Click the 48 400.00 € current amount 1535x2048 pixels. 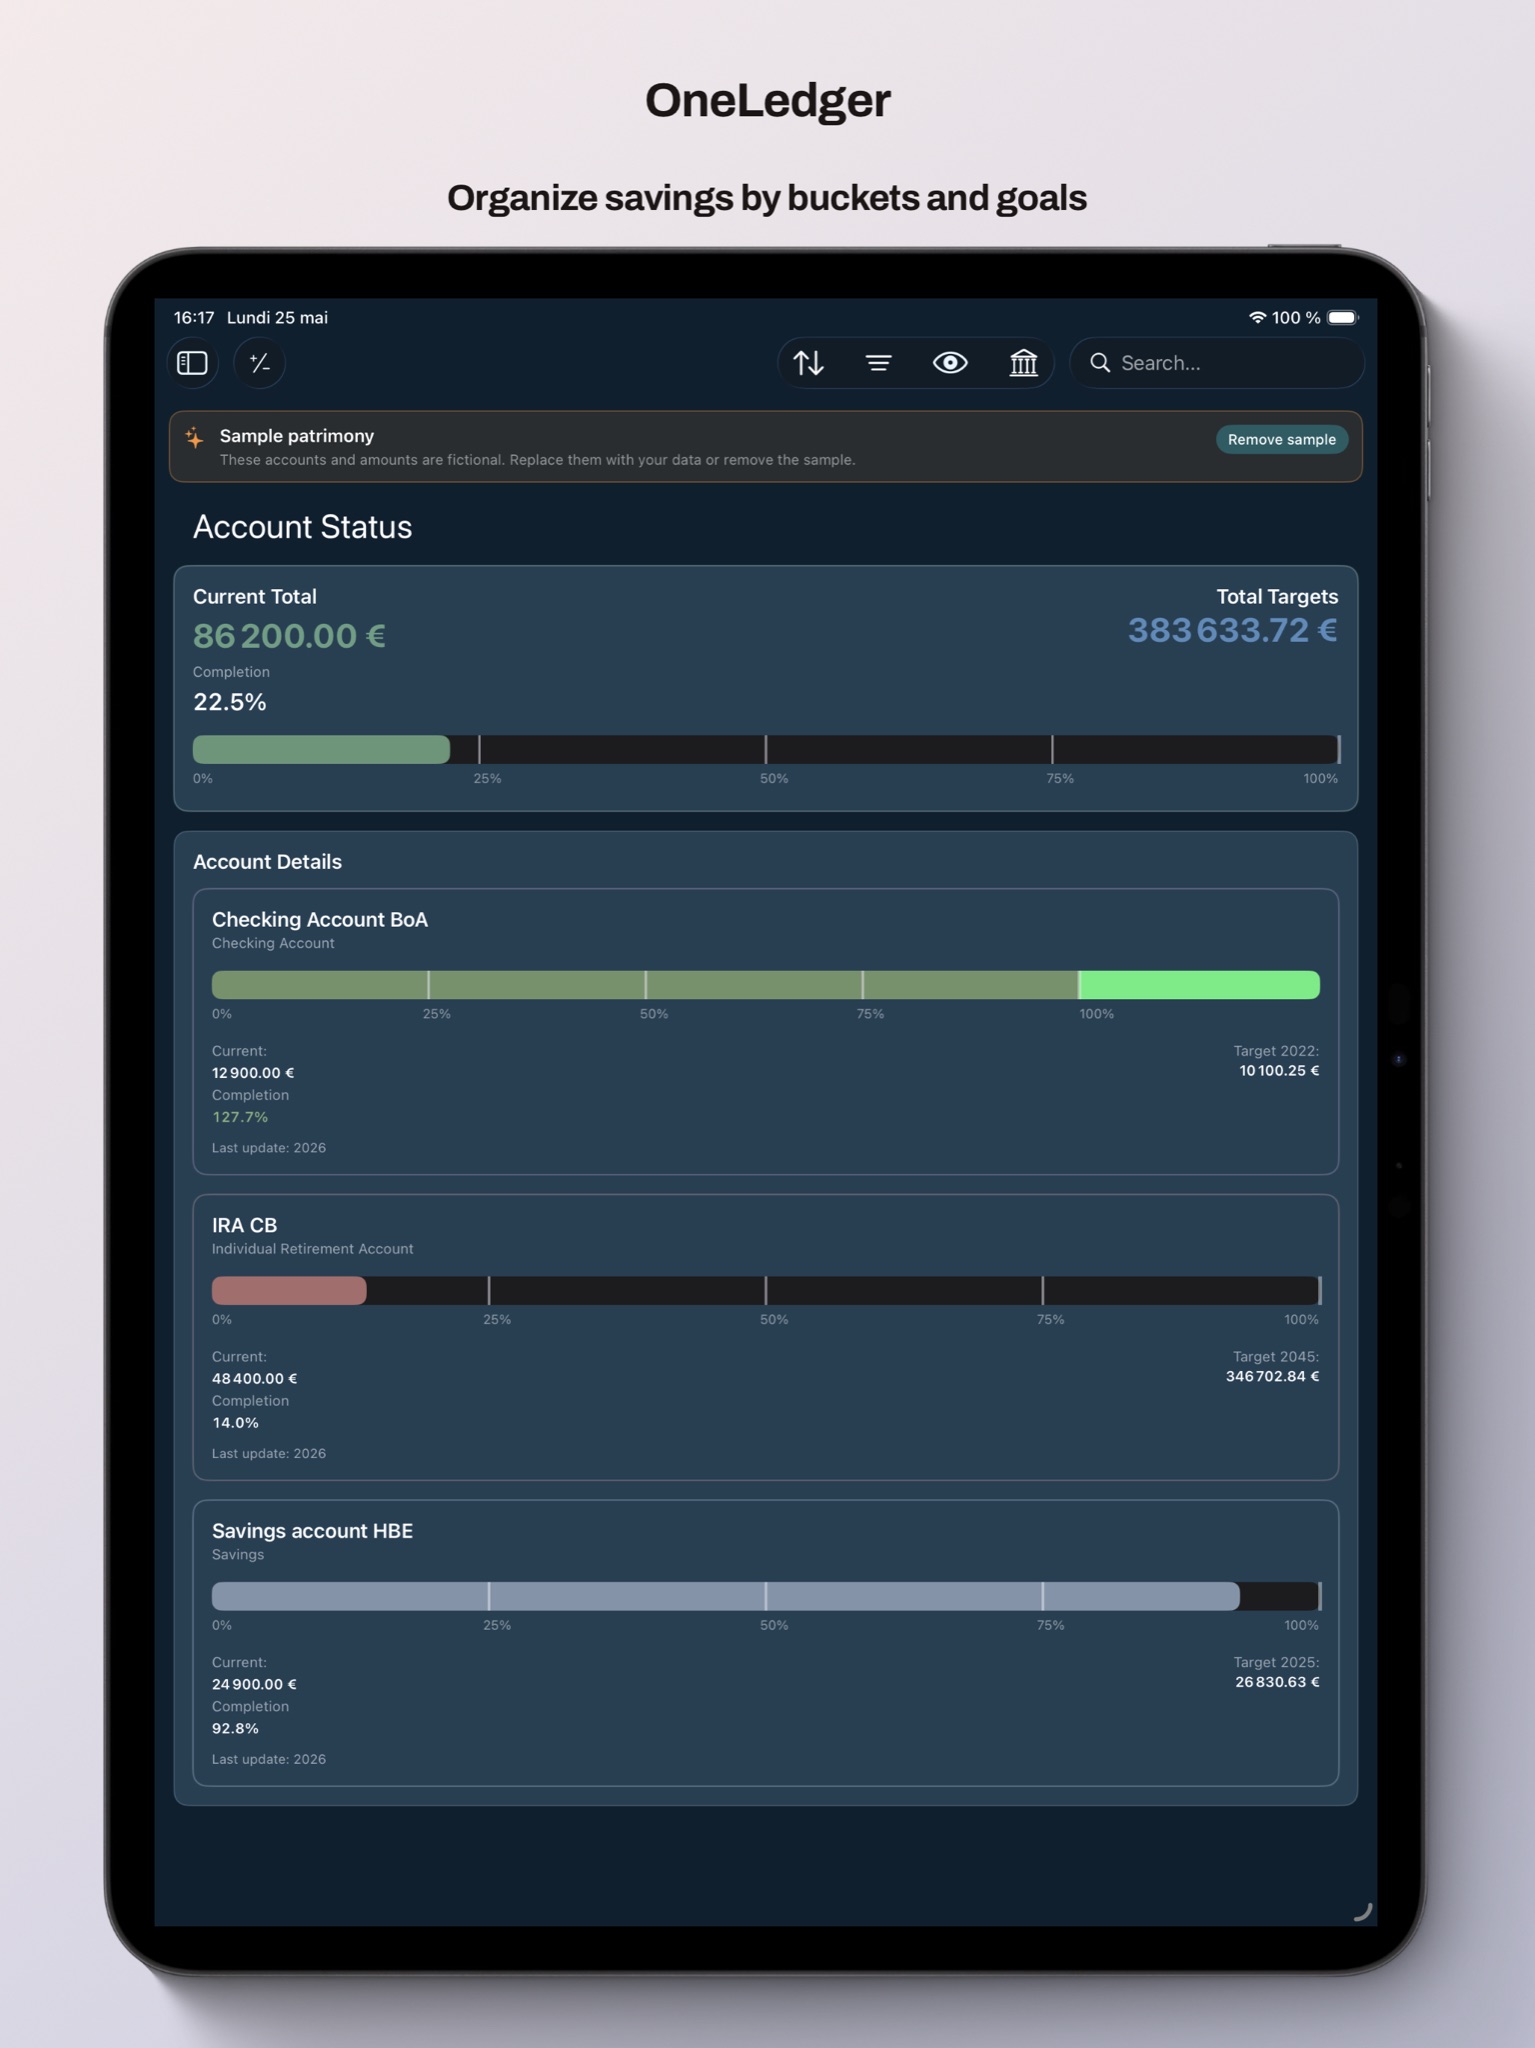pos(255,1379)
